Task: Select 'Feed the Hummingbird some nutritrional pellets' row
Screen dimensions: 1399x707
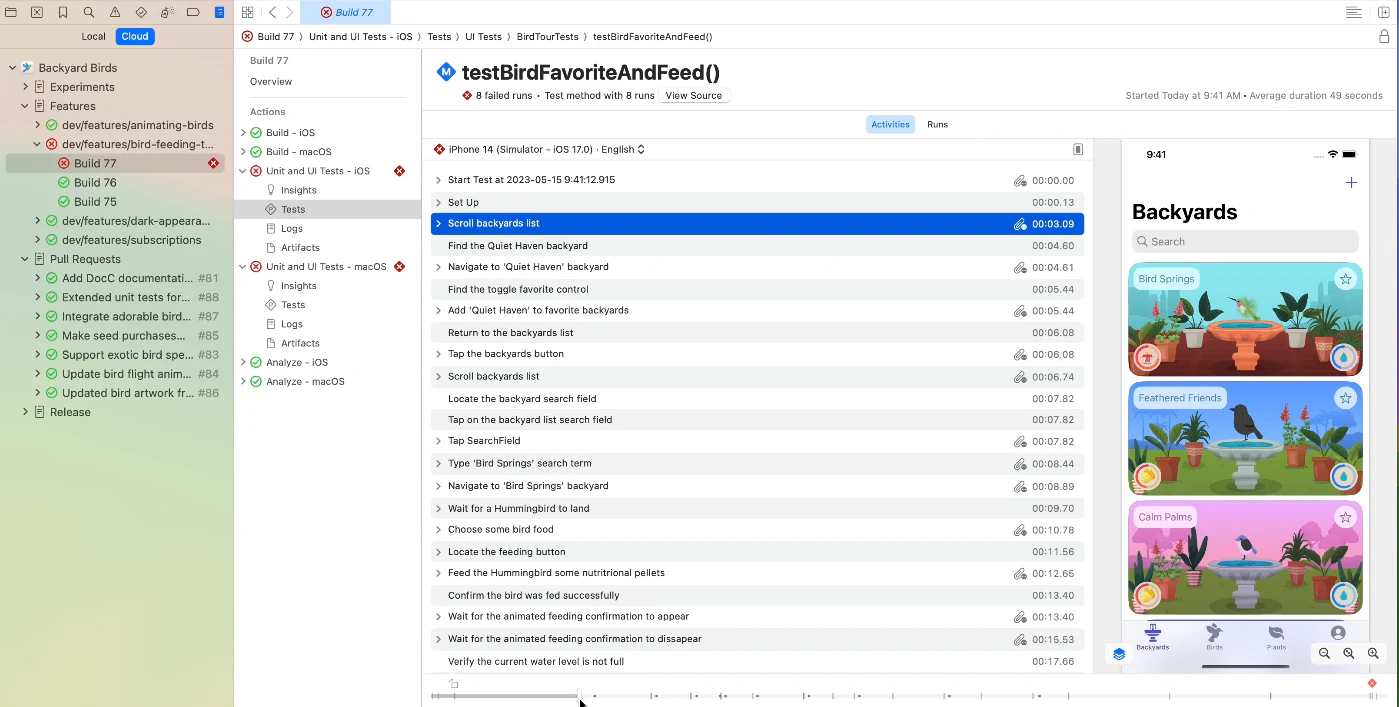Action: pos(757,574)
